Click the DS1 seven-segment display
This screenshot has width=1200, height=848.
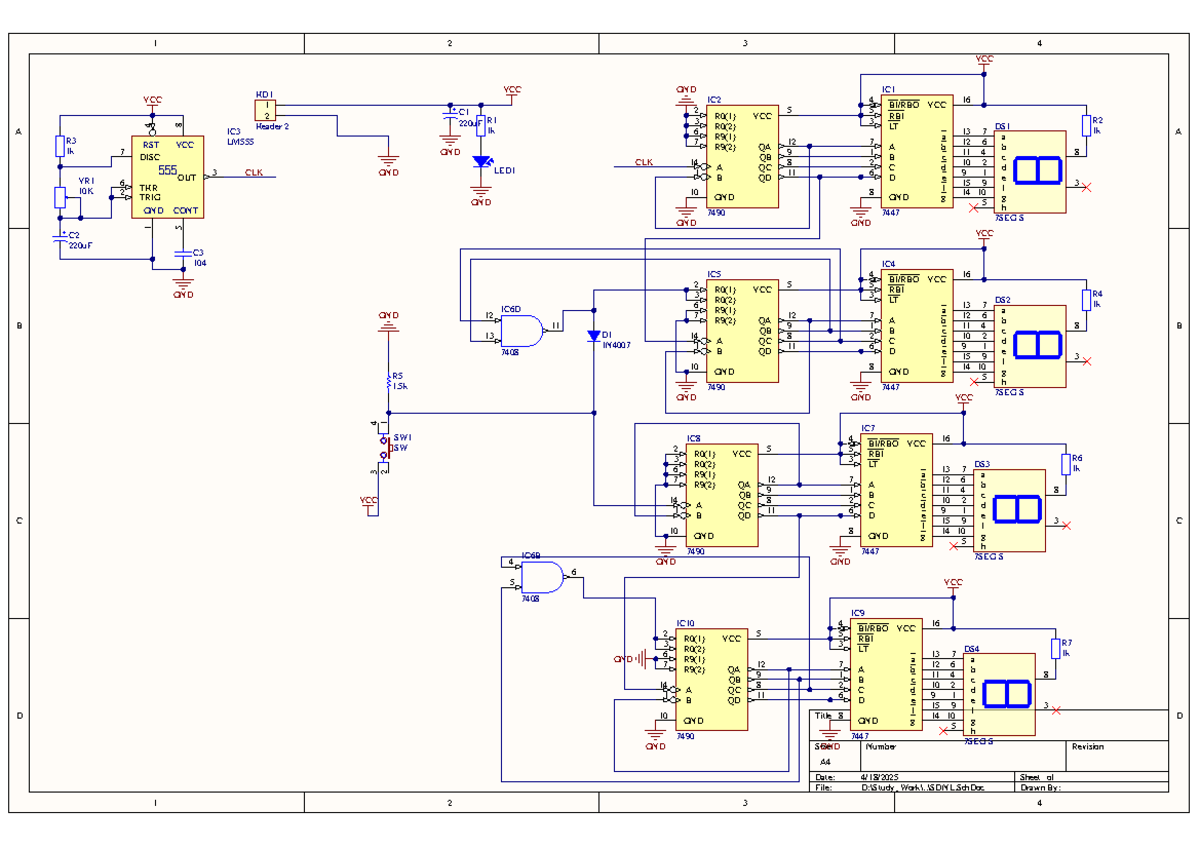tap(1030, 171)
